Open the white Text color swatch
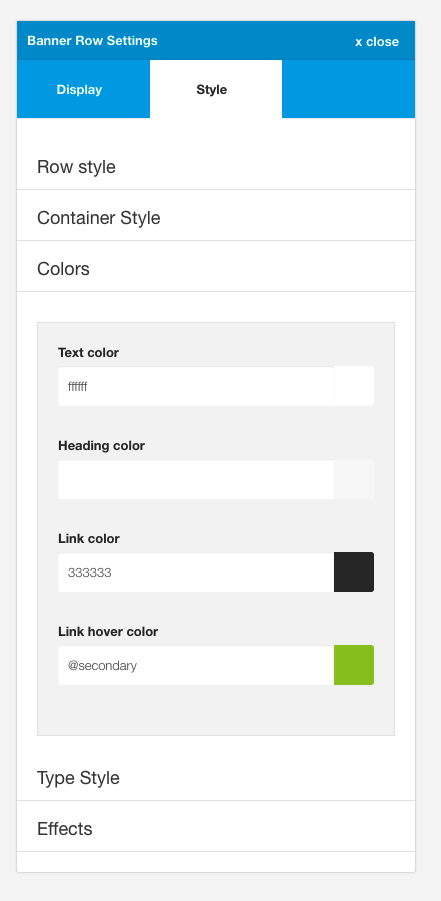Screen dimensions: 441x901 [354, 387]
